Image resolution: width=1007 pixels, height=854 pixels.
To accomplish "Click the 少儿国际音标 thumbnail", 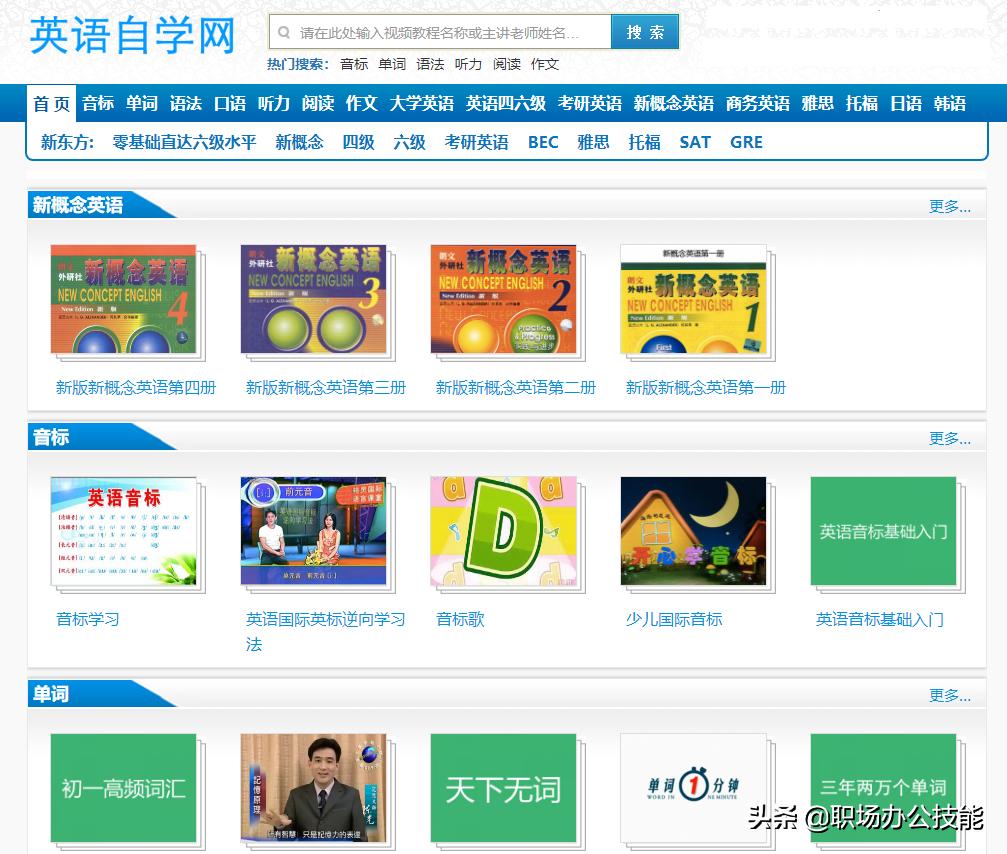I will coord(693,533).
